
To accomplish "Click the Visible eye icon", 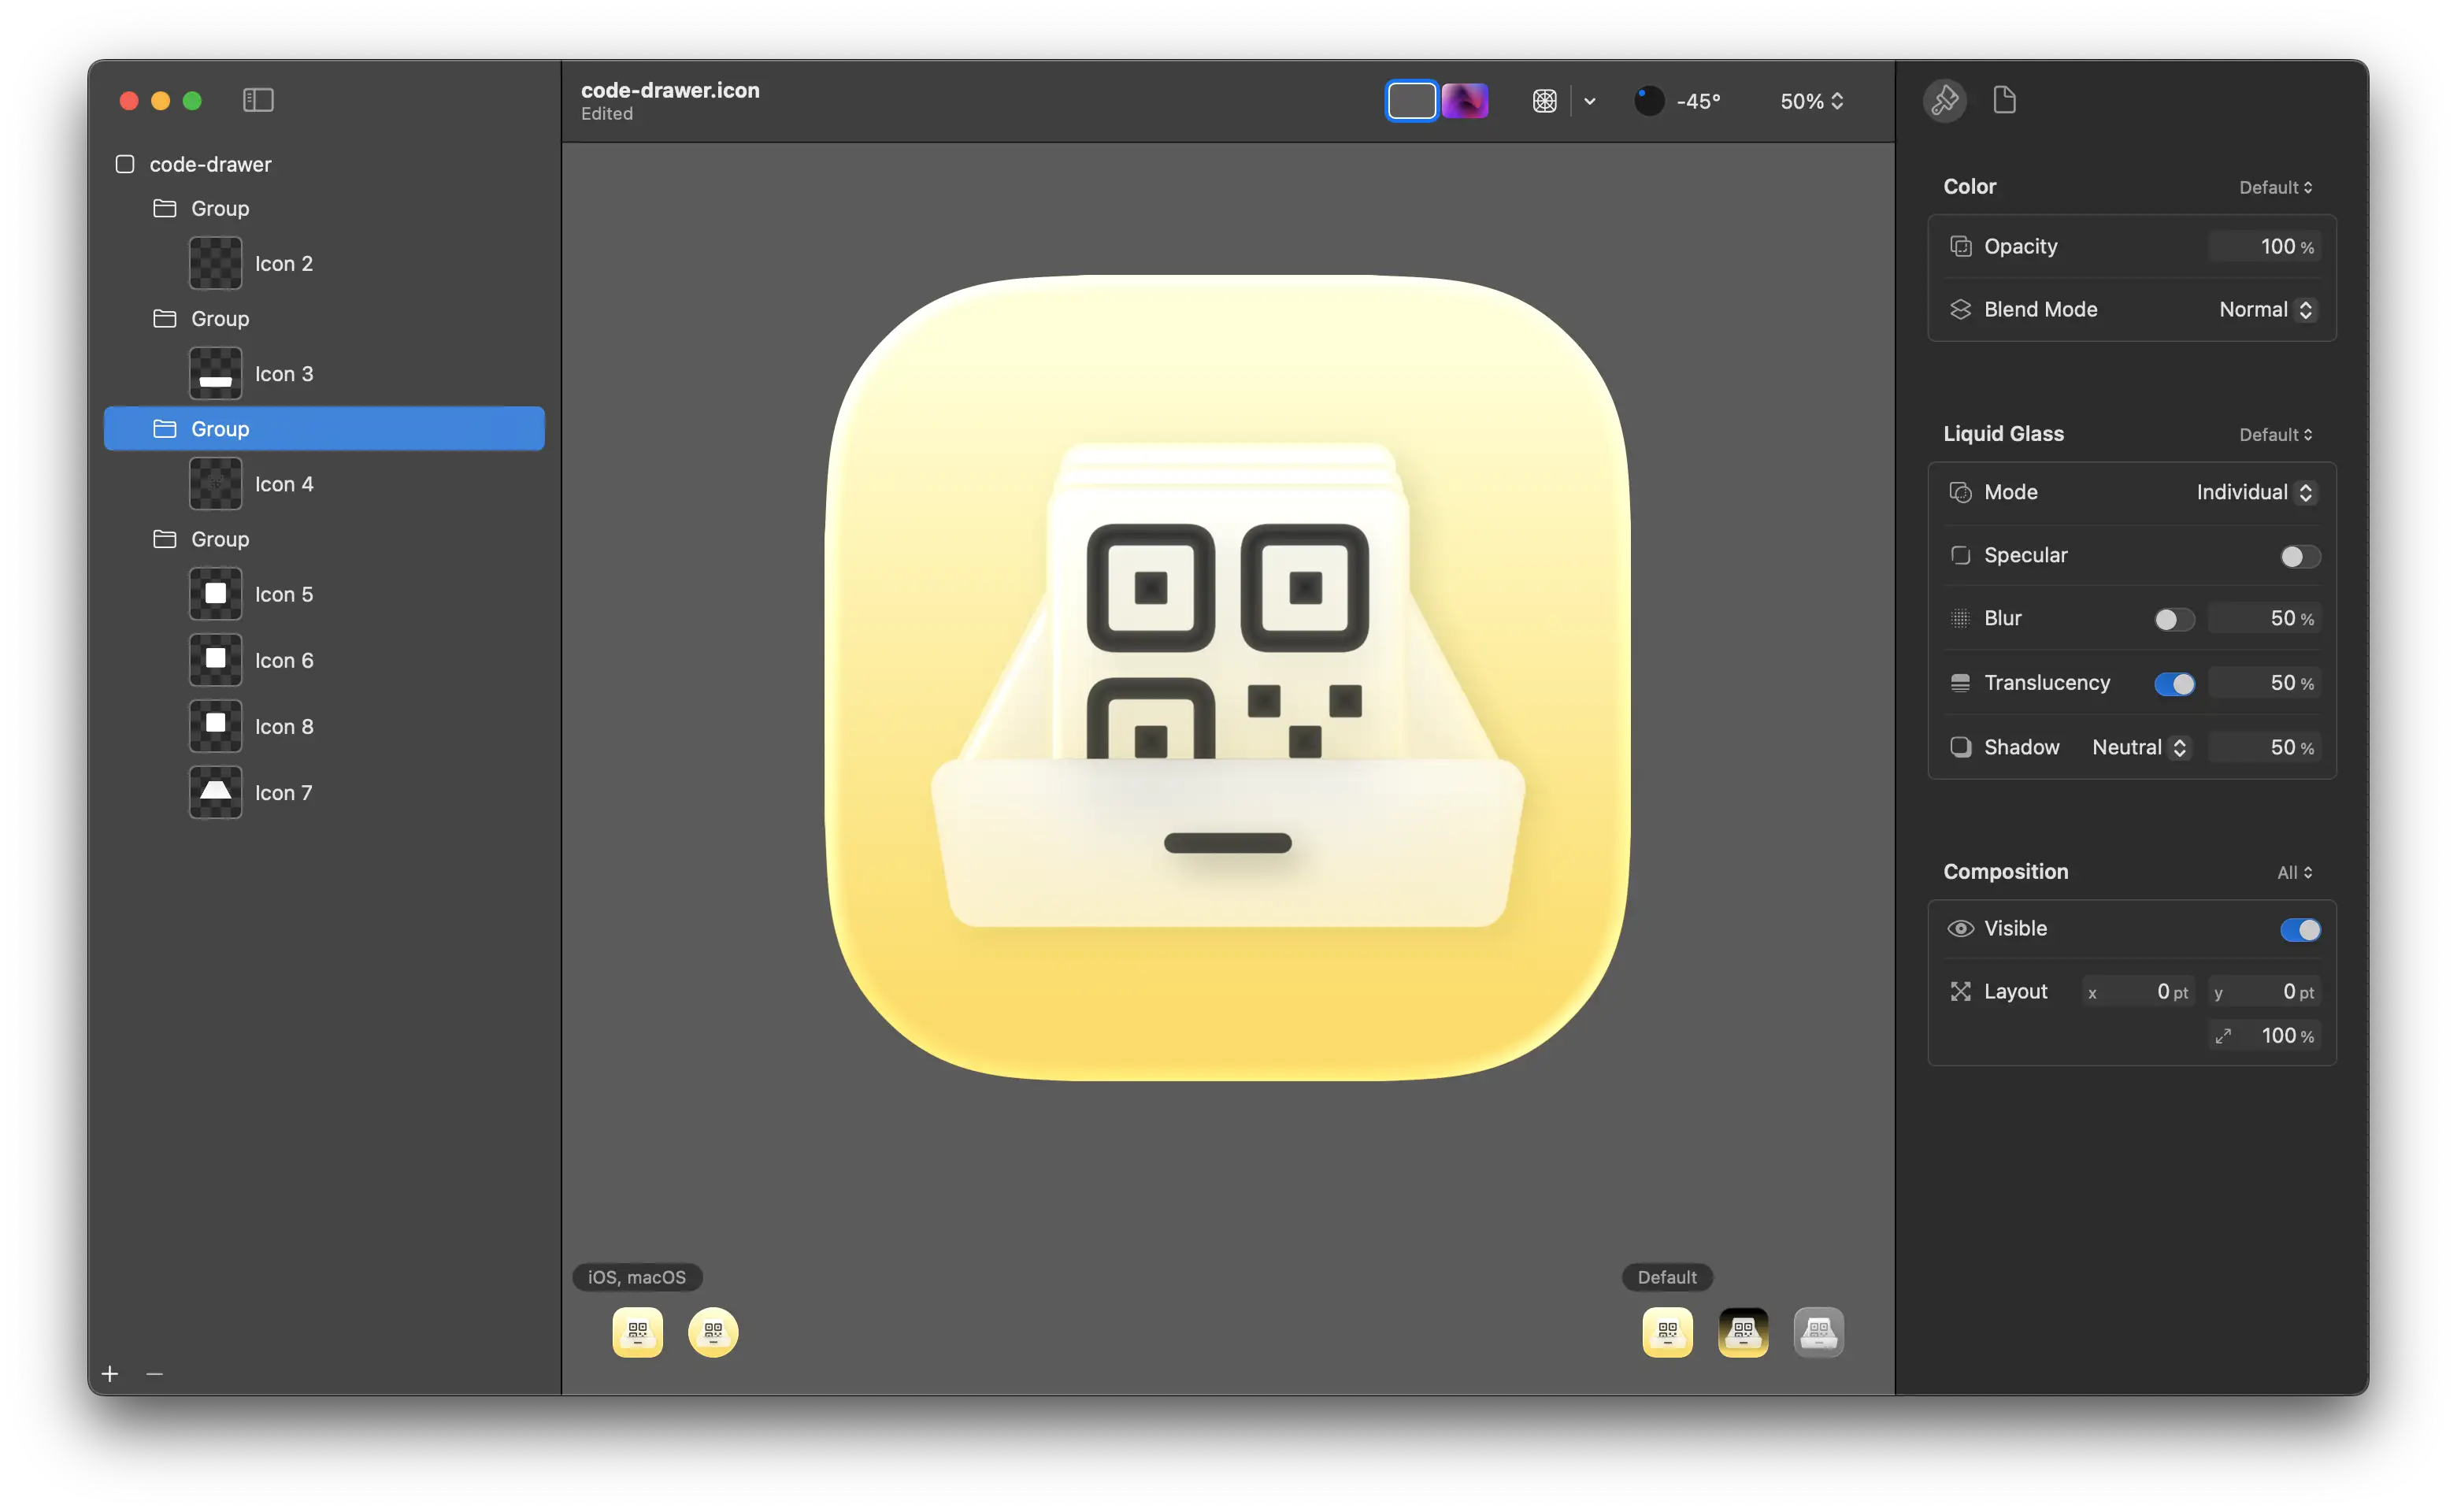I will click(1960, 929).
